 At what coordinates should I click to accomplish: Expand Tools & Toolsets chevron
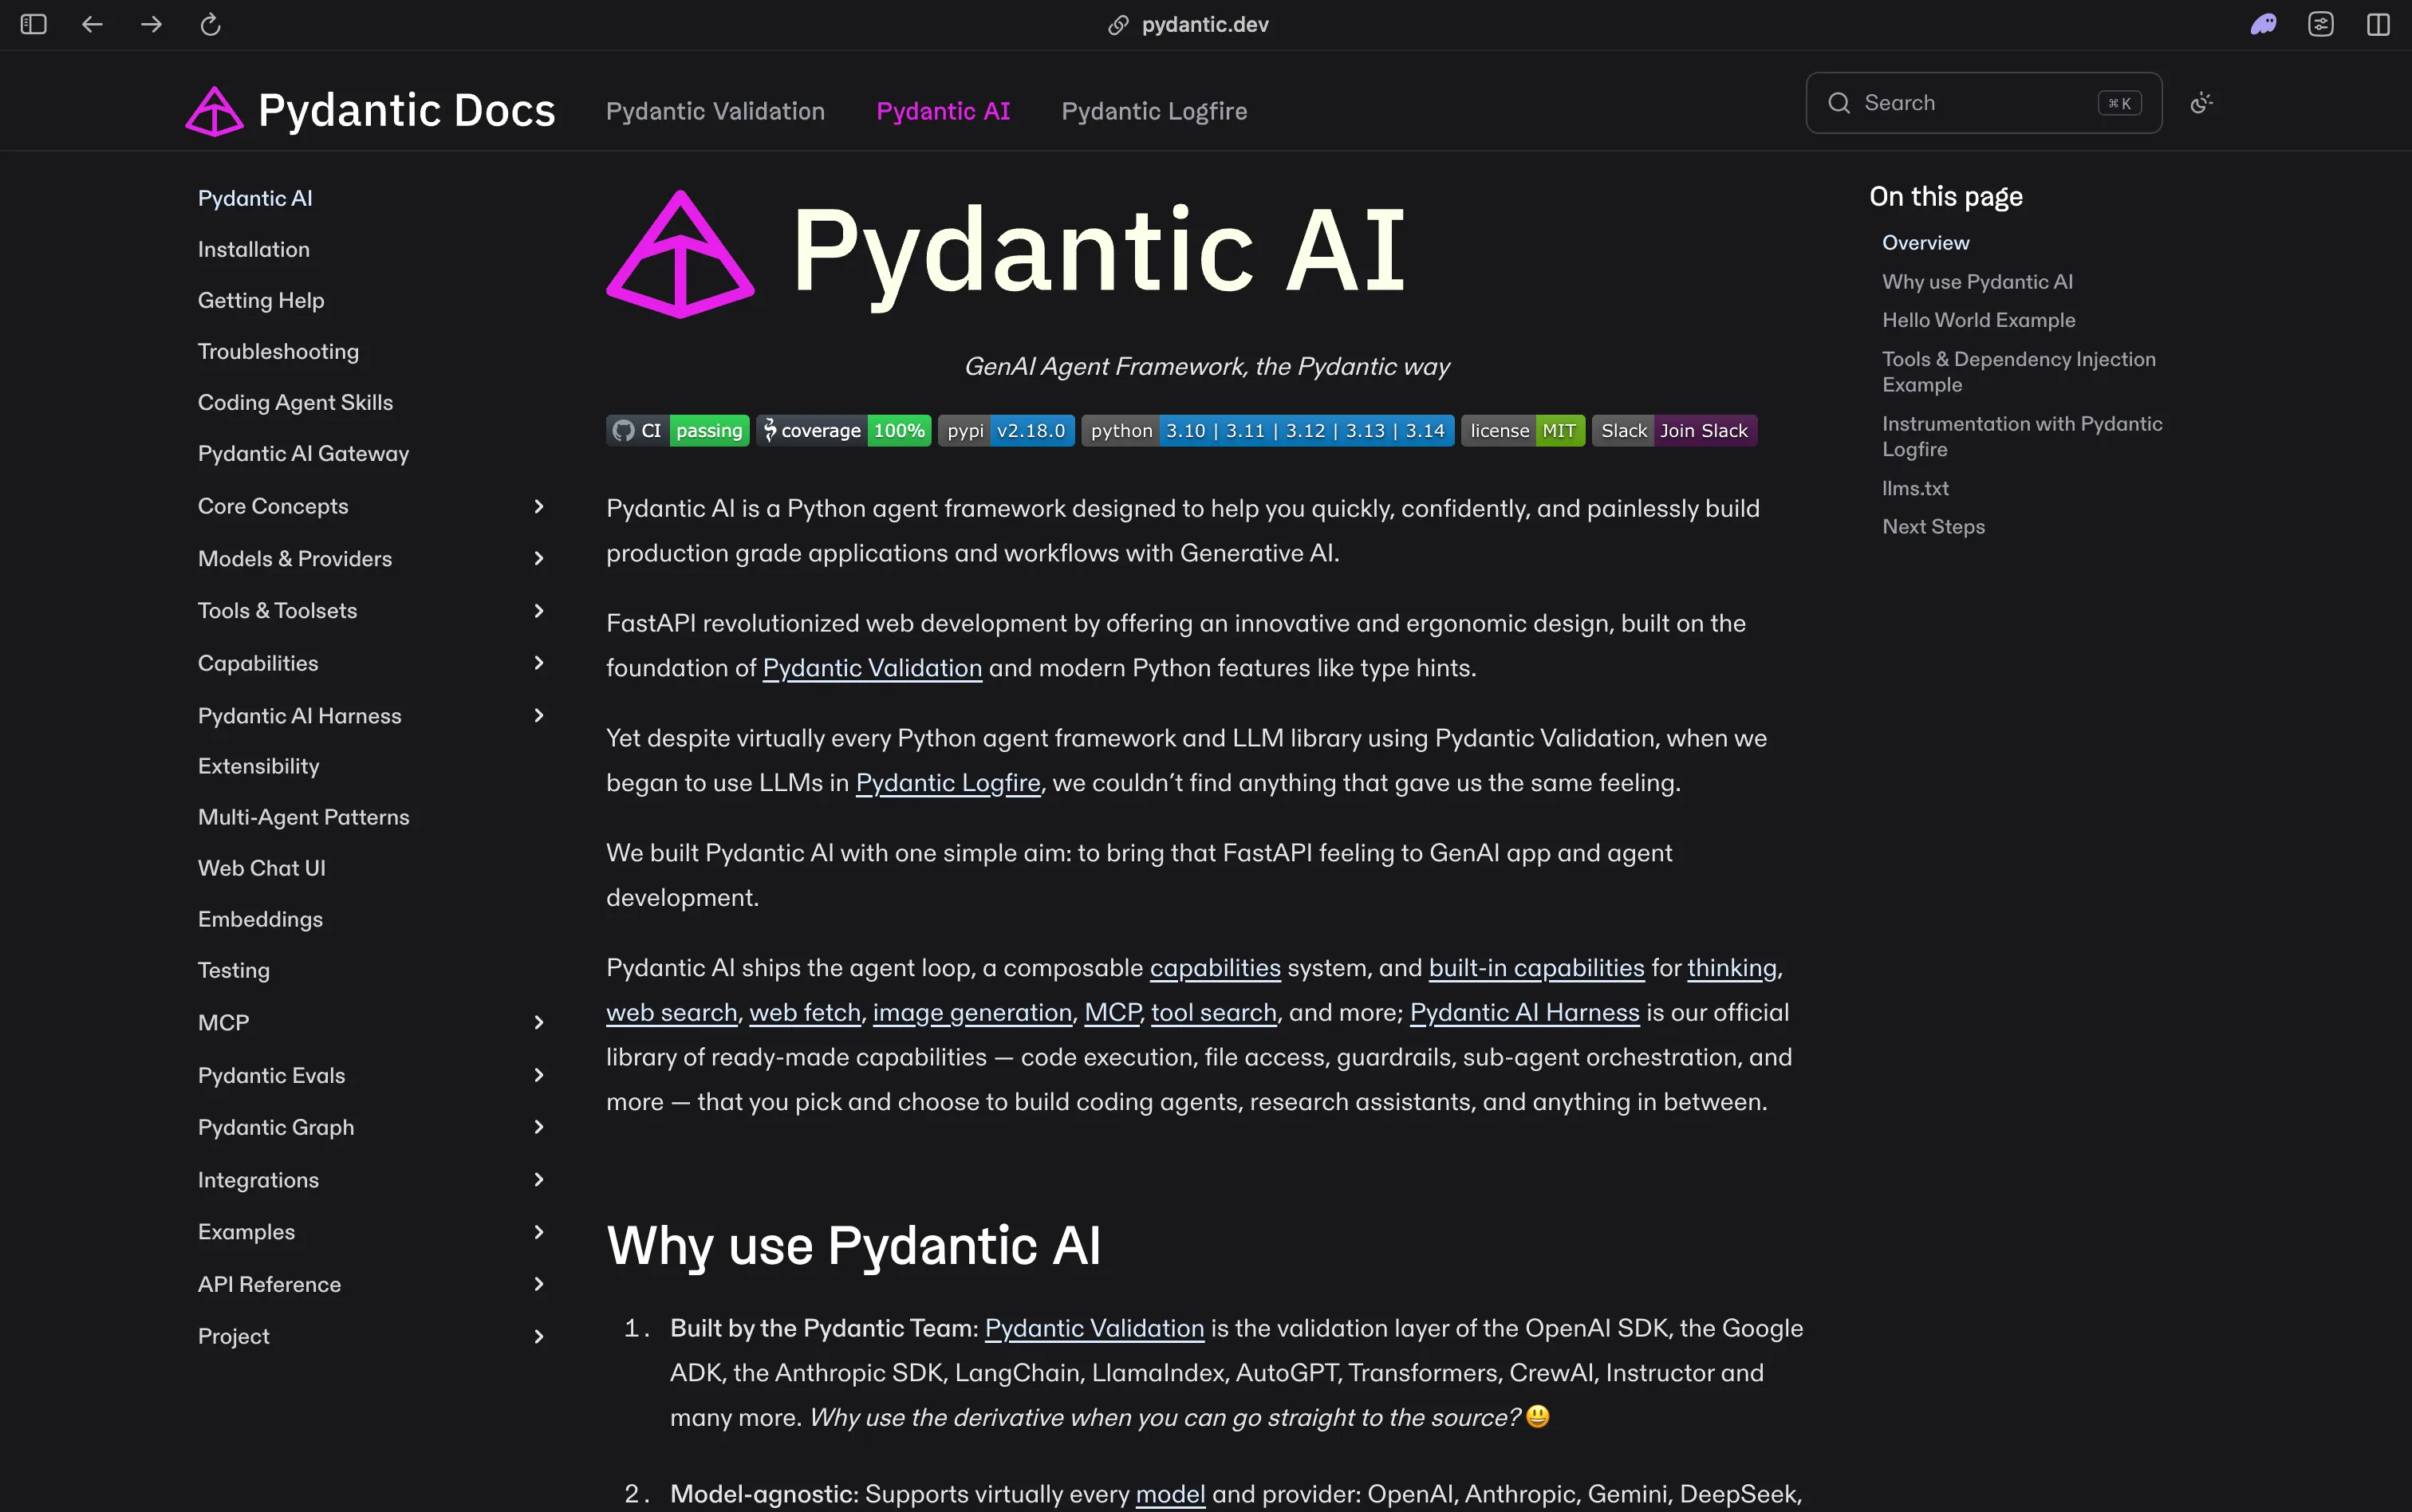pos(539,610)
